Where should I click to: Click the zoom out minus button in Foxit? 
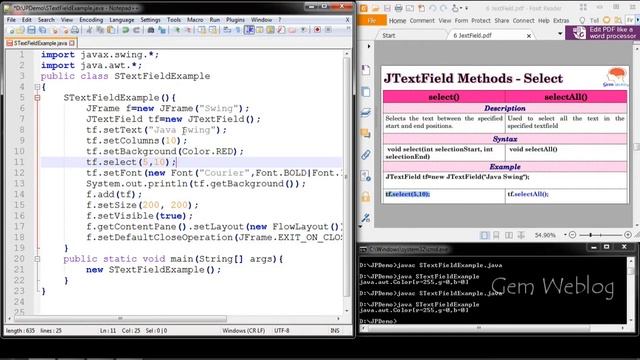tap(573, 235)
